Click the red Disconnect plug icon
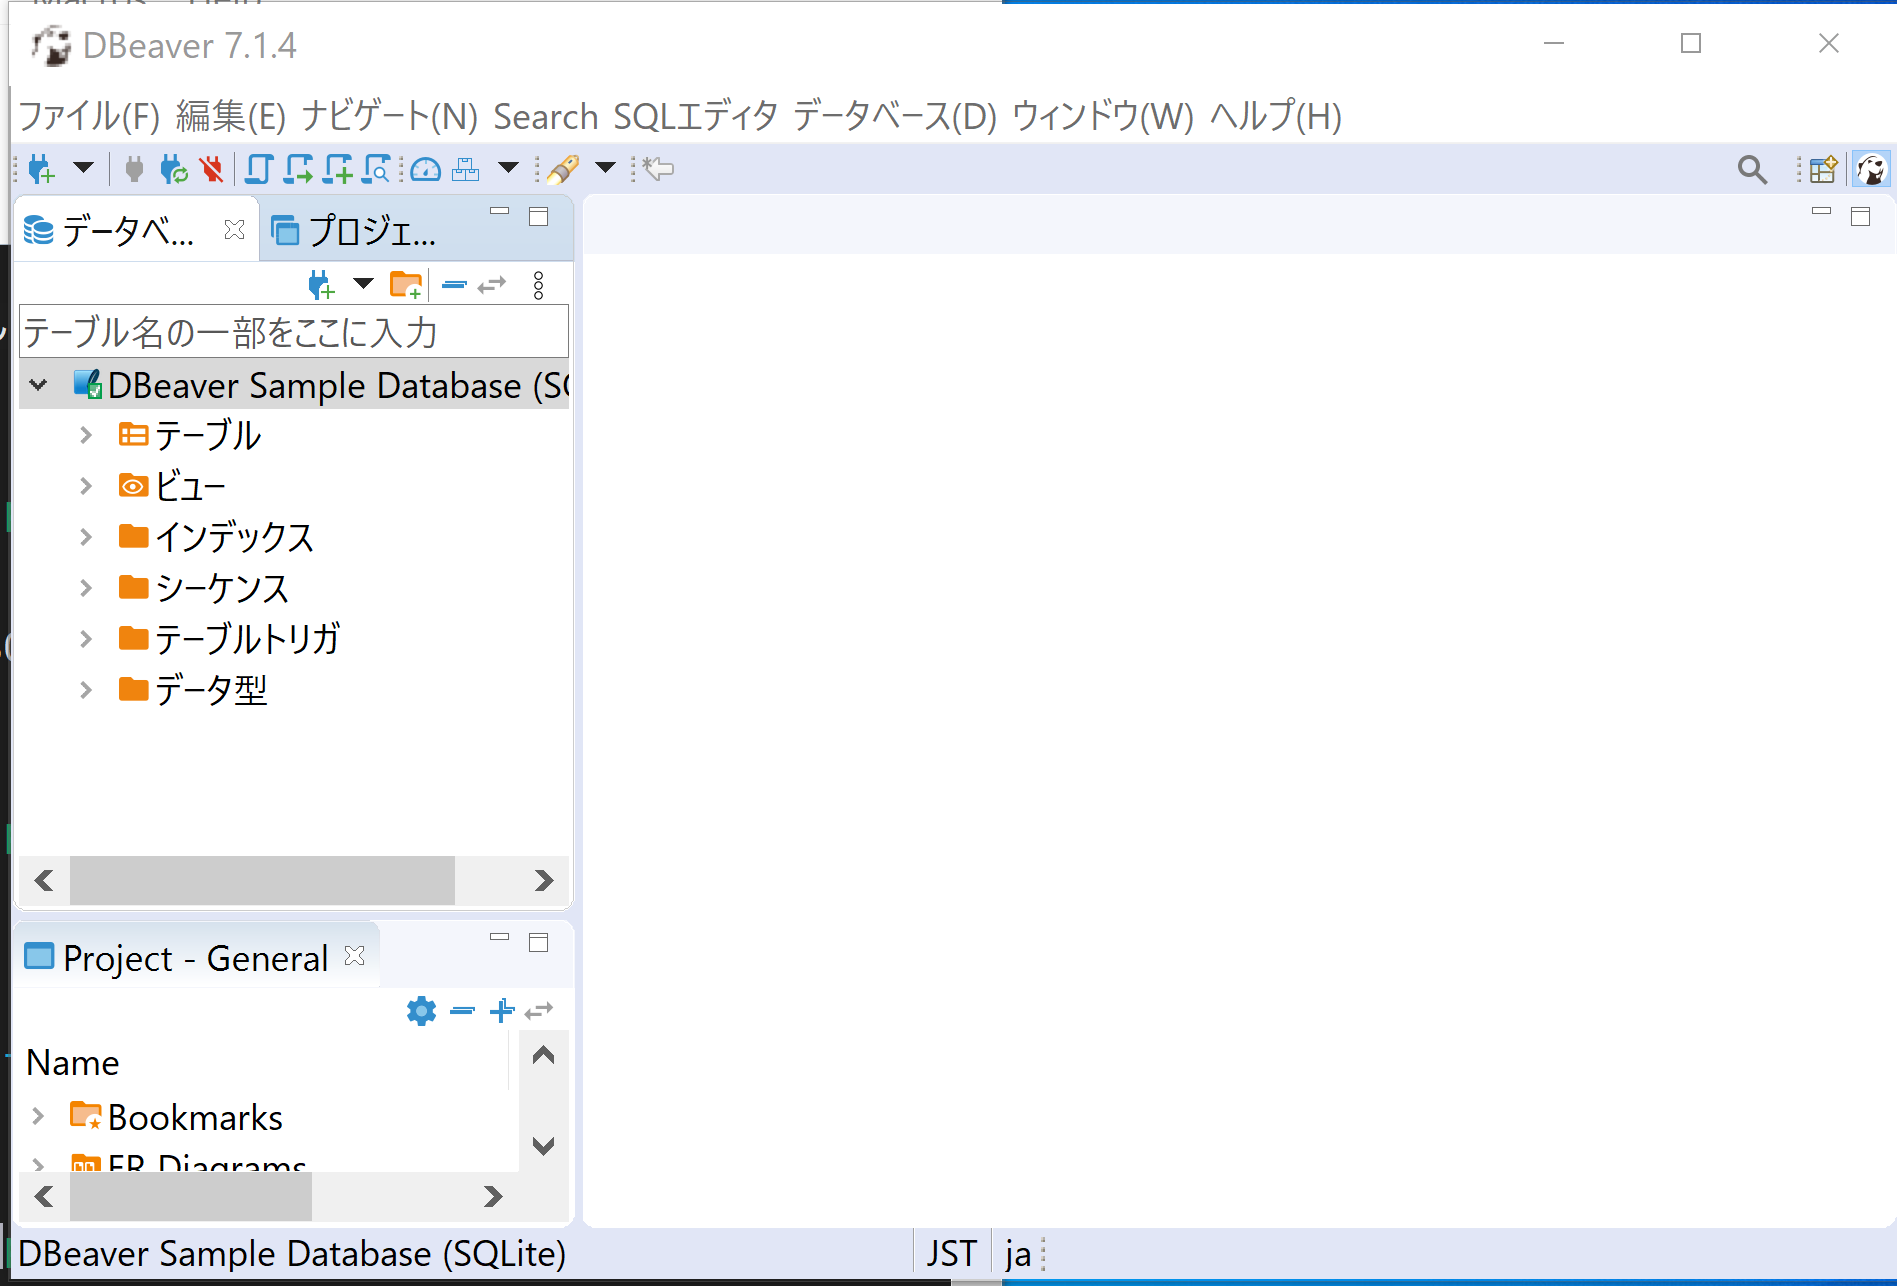Viewport: 1897px width, 1286px height. click(211, 169)
